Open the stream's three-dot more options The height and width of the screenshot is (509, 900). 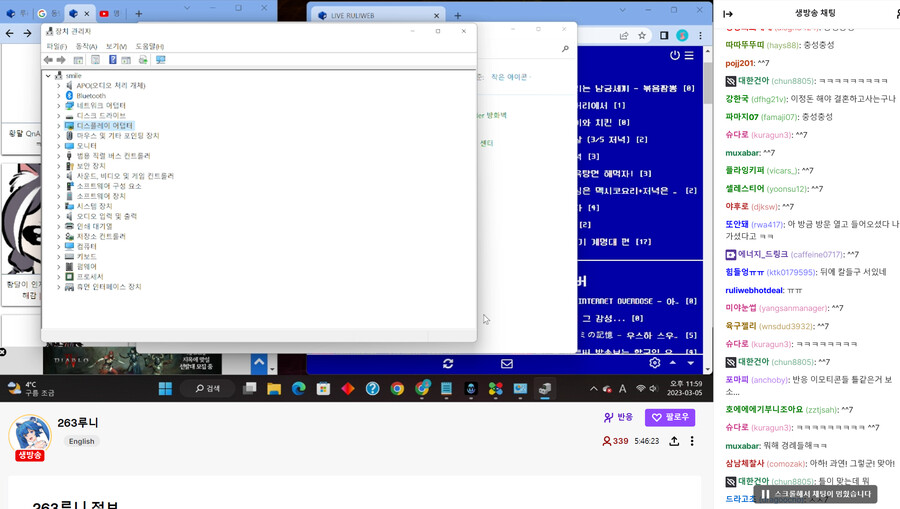pos(692,441)
